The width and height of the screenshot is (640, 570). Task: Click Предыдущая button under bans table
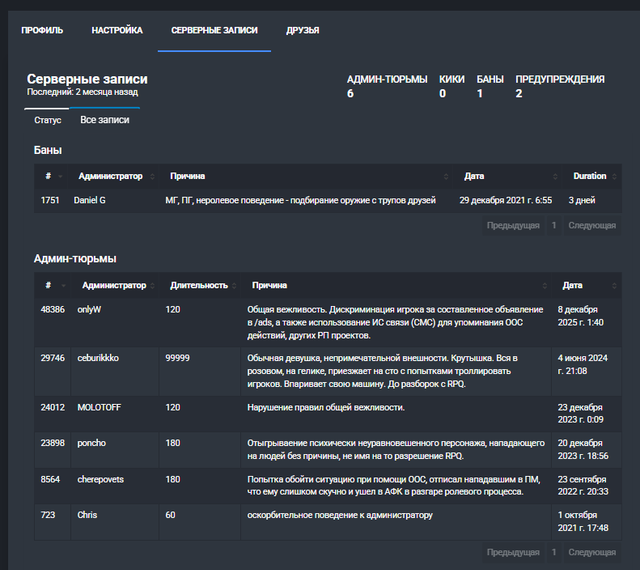(x=513, y=225)
